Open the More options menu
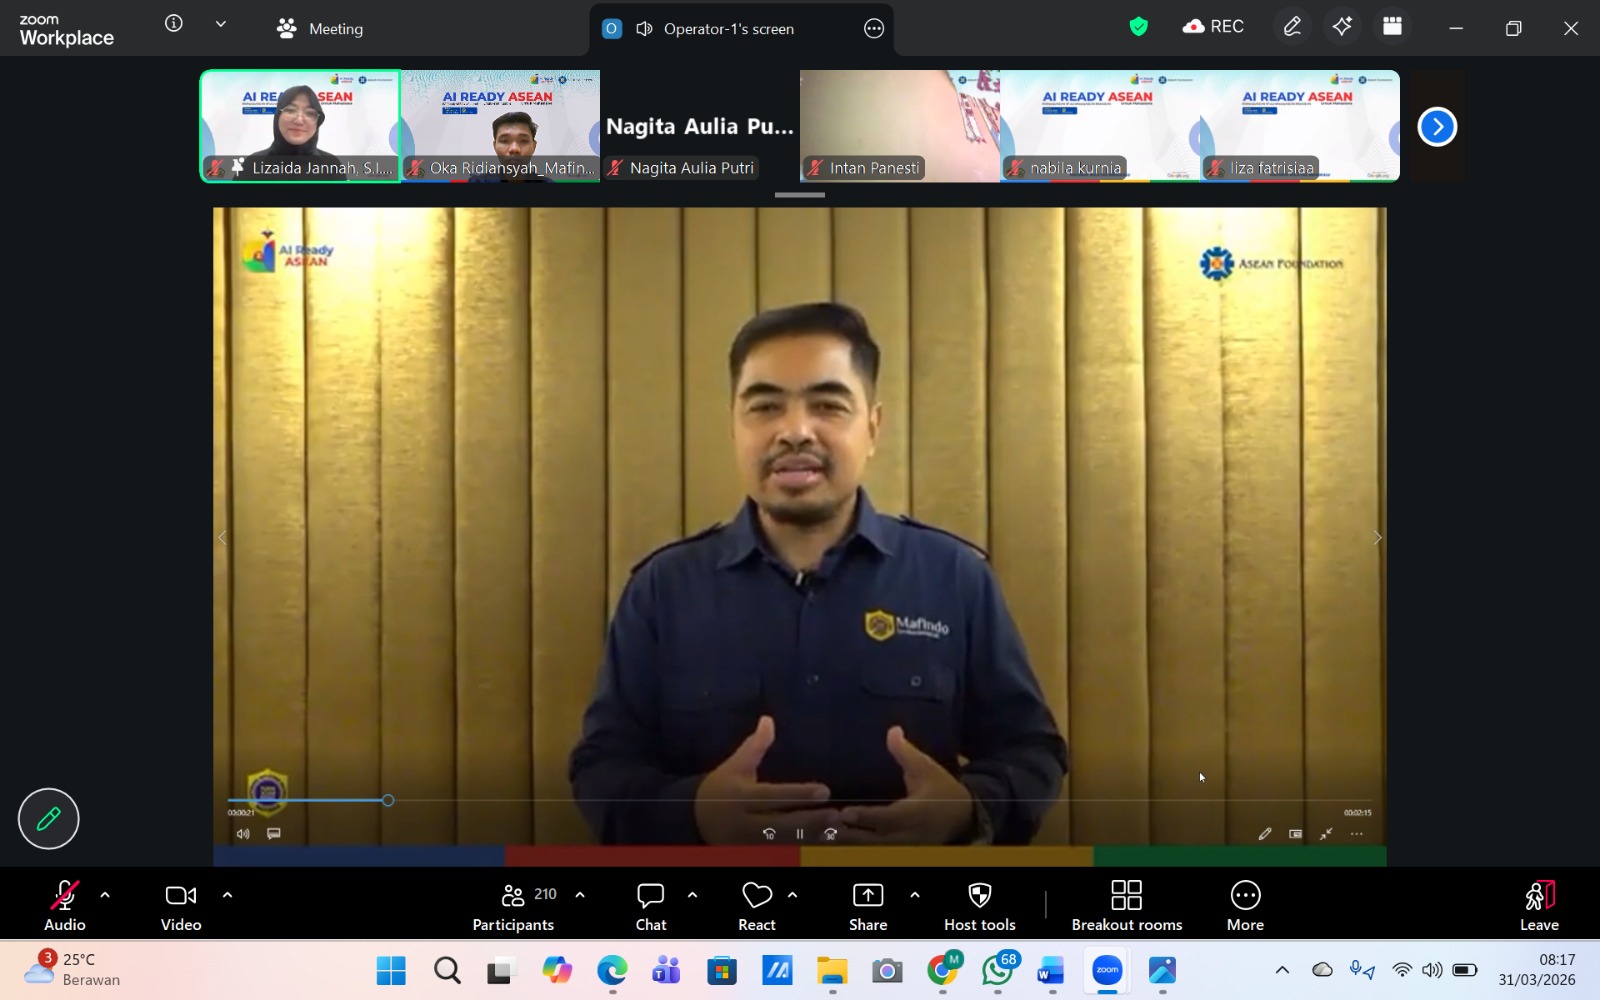 1245,905
